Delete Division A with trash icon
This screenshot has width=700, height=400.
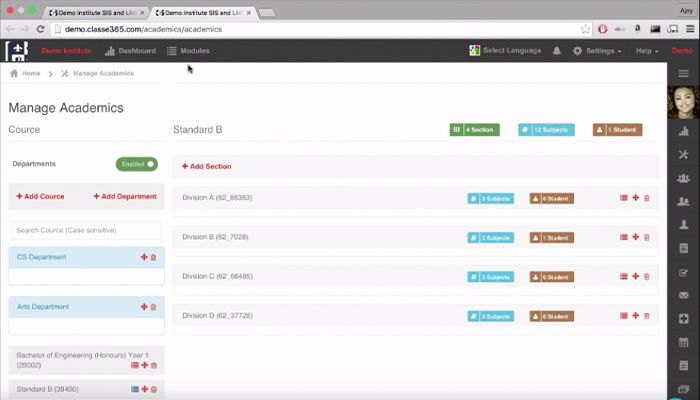(x=646, y=198)
